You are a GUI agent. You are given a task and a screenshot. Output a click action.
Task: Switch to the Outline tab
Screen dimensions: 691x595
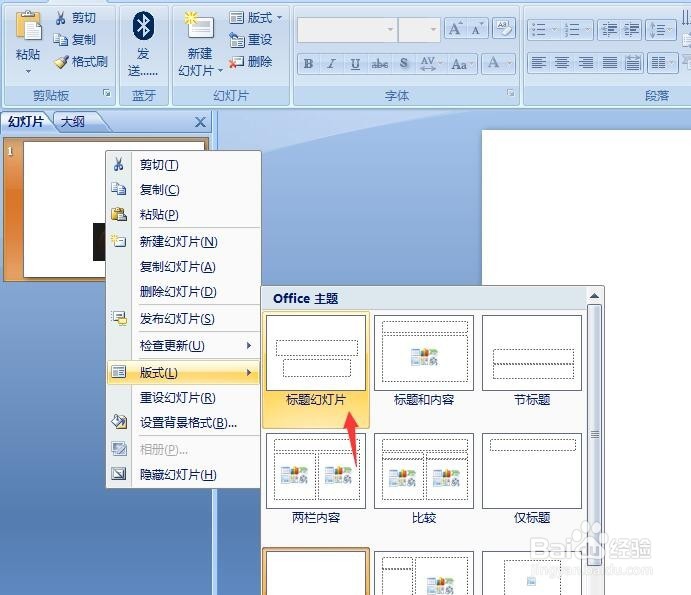(73, 122)
